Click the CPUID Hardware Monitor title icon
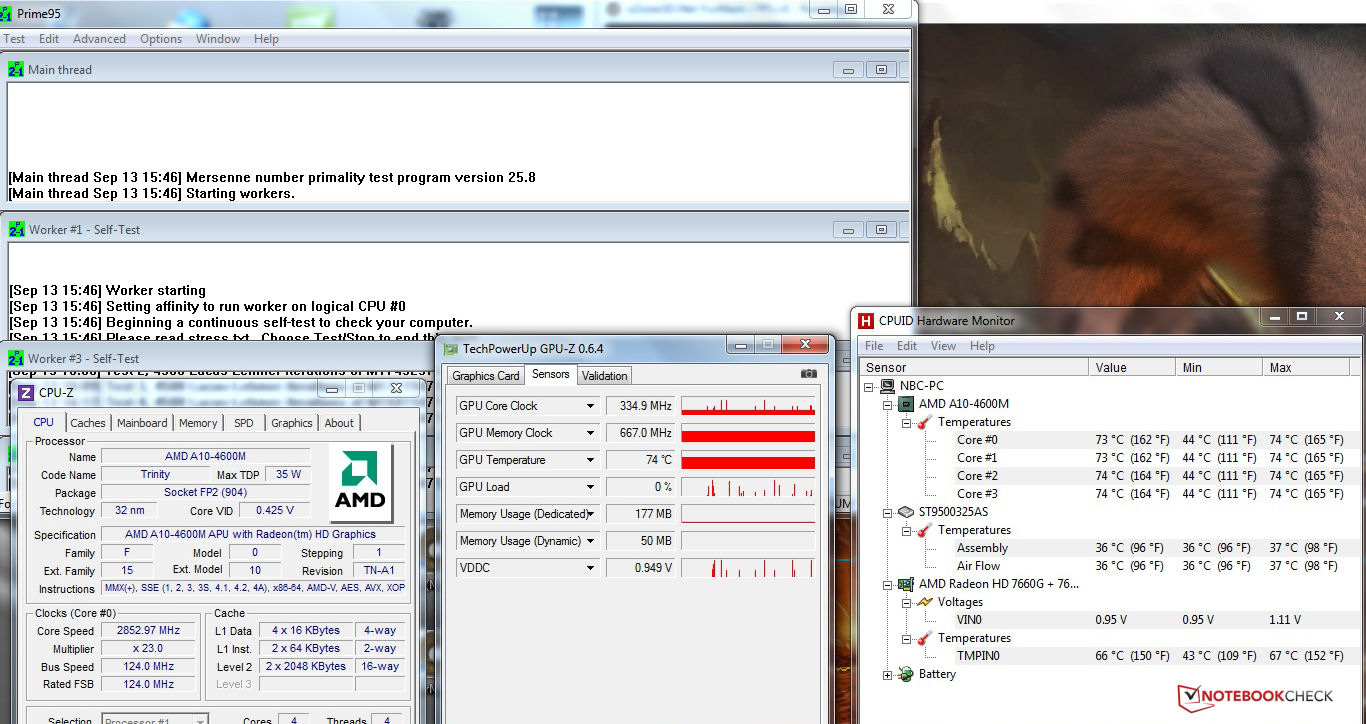 pos(866,321)
